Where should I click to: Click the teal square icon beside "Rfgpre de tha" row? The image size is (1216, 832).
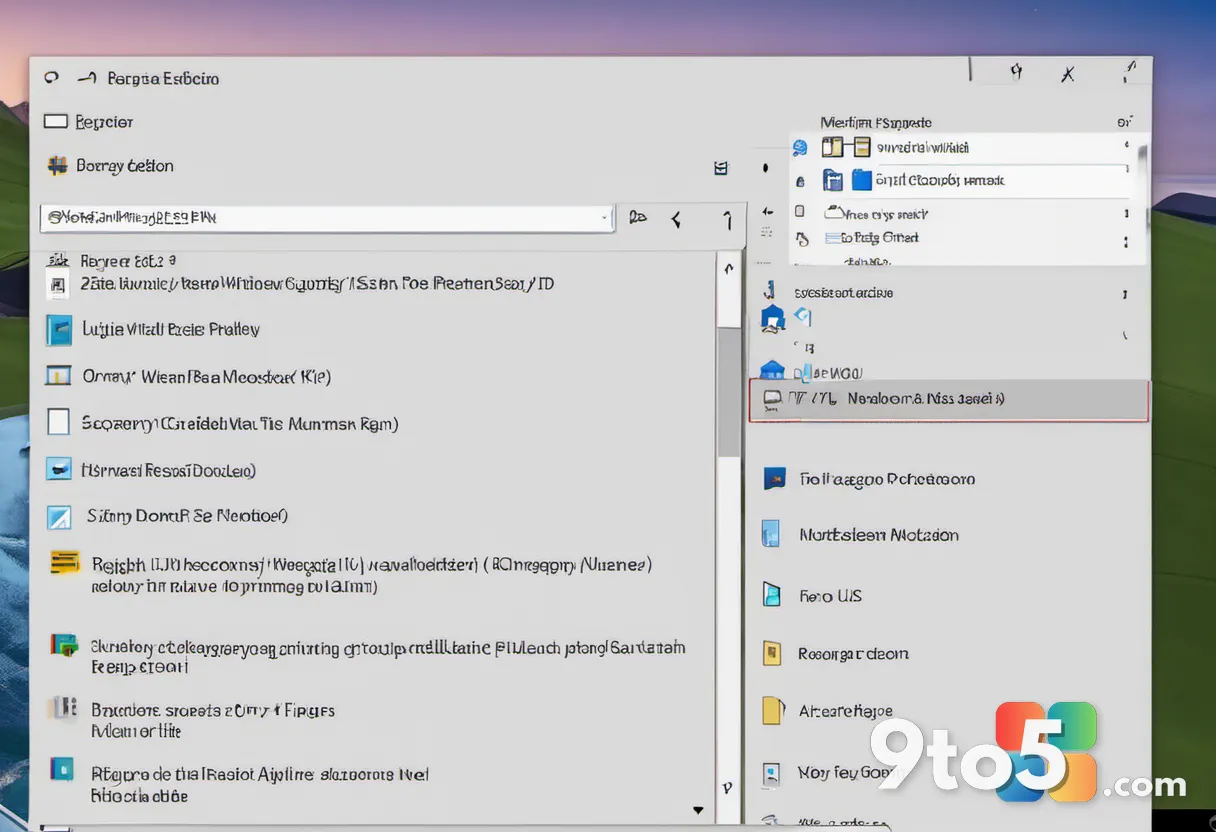(62, 769)
